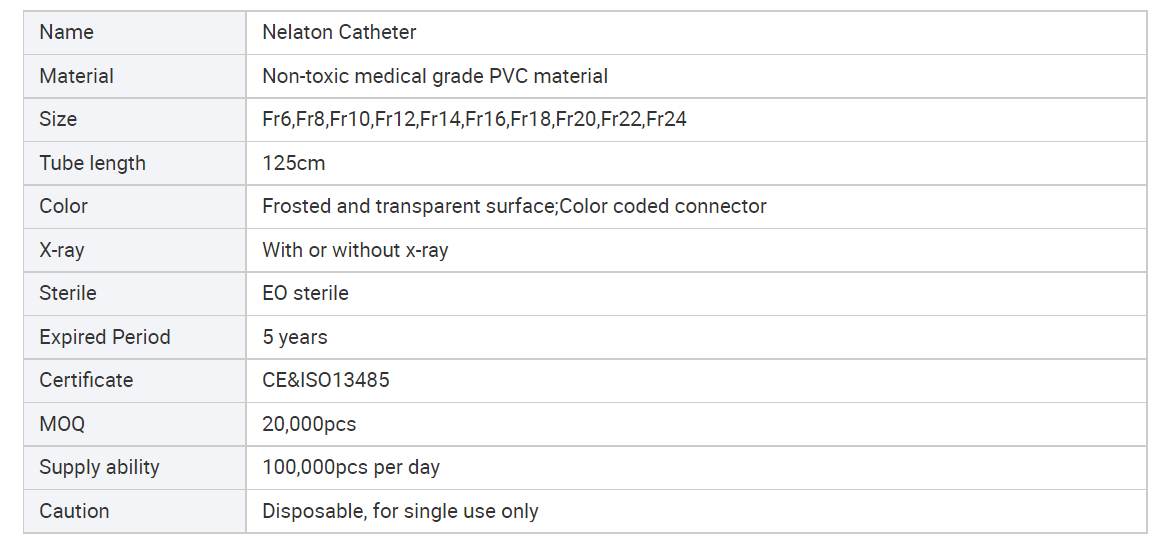Click the Fr6 to Fr24 sizes list

click(x=474, y=119)
